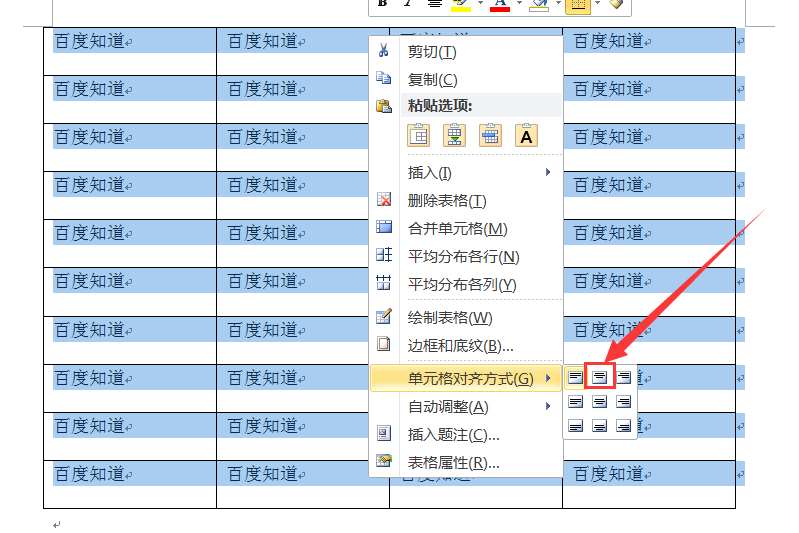Apply yellow text highlight color
799x533 pixels.
[461, 5]
